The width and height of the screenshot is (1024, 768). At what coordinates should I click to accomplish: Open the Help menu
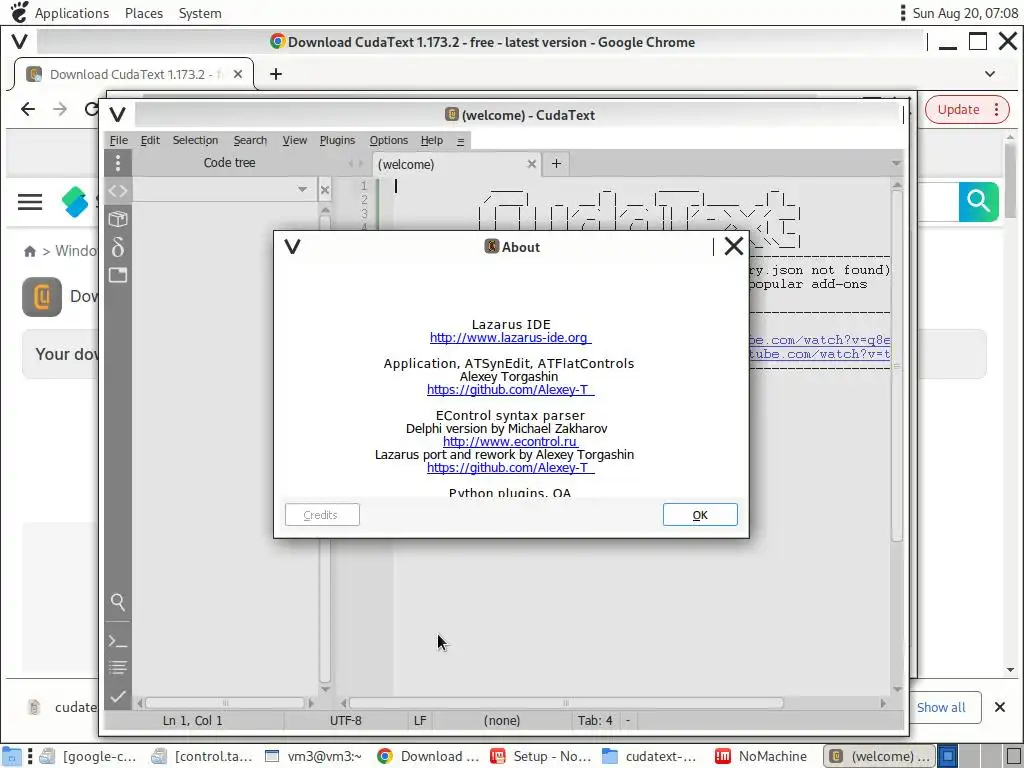point(432,140)
